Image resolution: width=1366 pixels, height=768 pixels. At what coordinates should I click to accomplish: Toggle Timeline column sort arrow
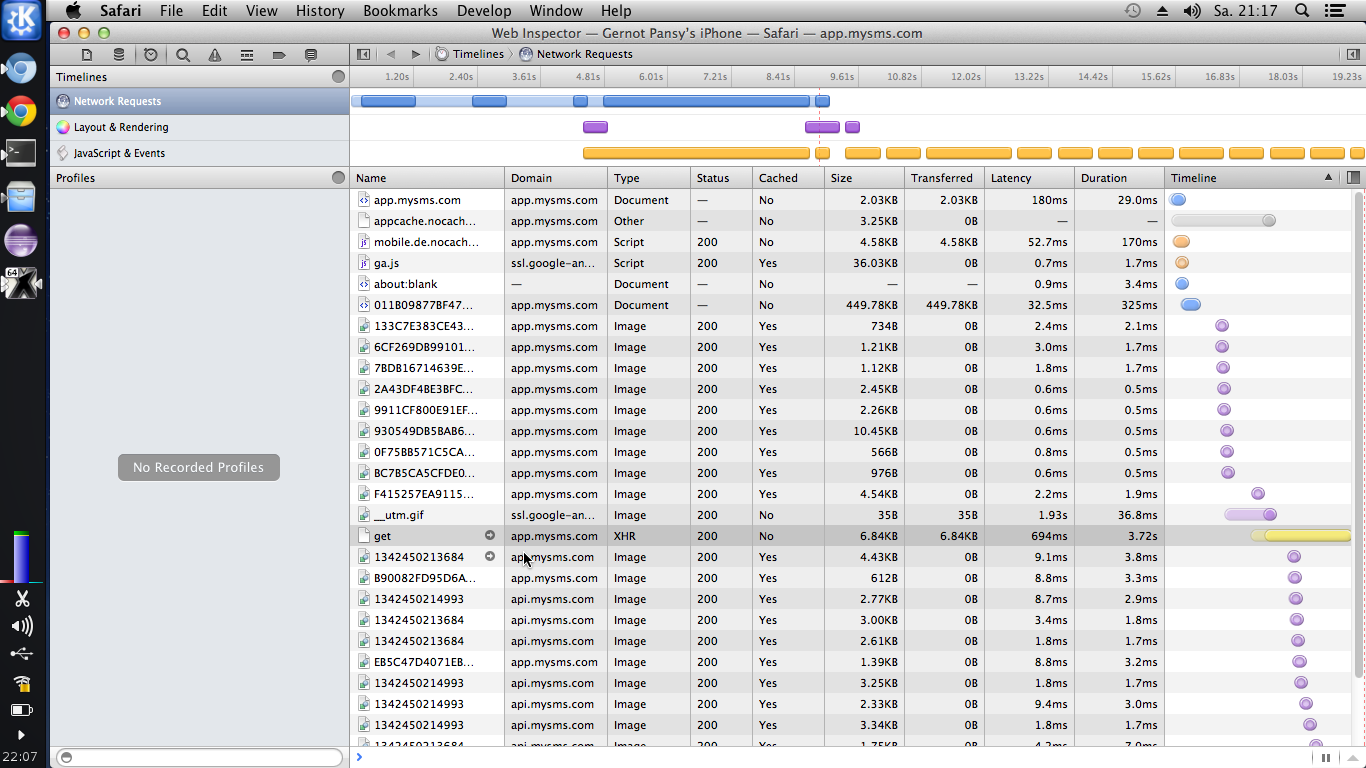[1328, 177]
